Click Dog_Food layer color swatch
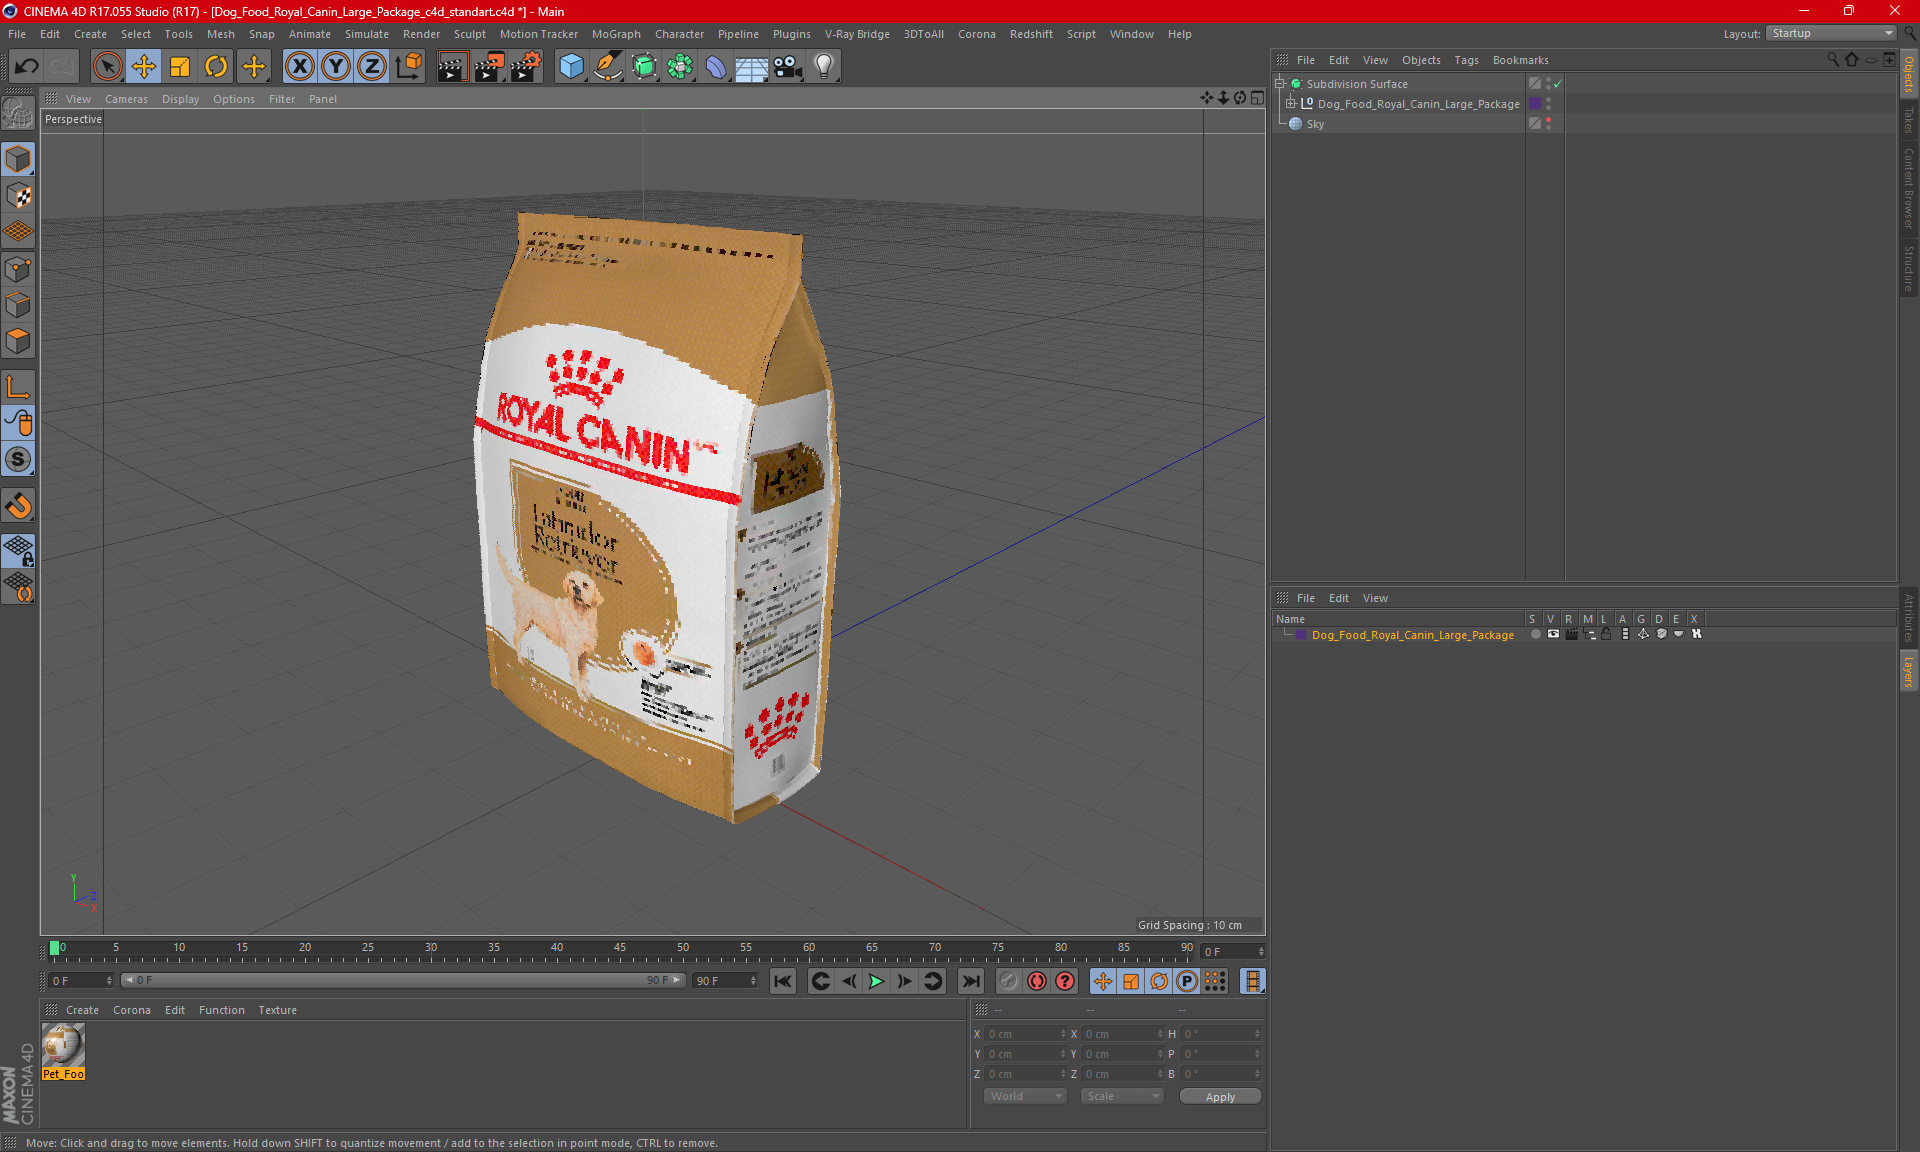The image size is (1920, 1152). coord(1301,635)
